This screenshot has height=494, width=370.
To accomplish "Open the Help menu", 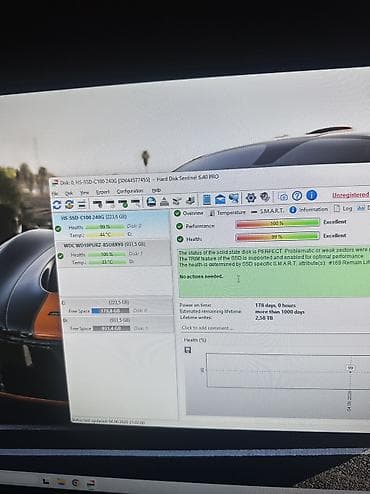I will (x=156, y=190).
